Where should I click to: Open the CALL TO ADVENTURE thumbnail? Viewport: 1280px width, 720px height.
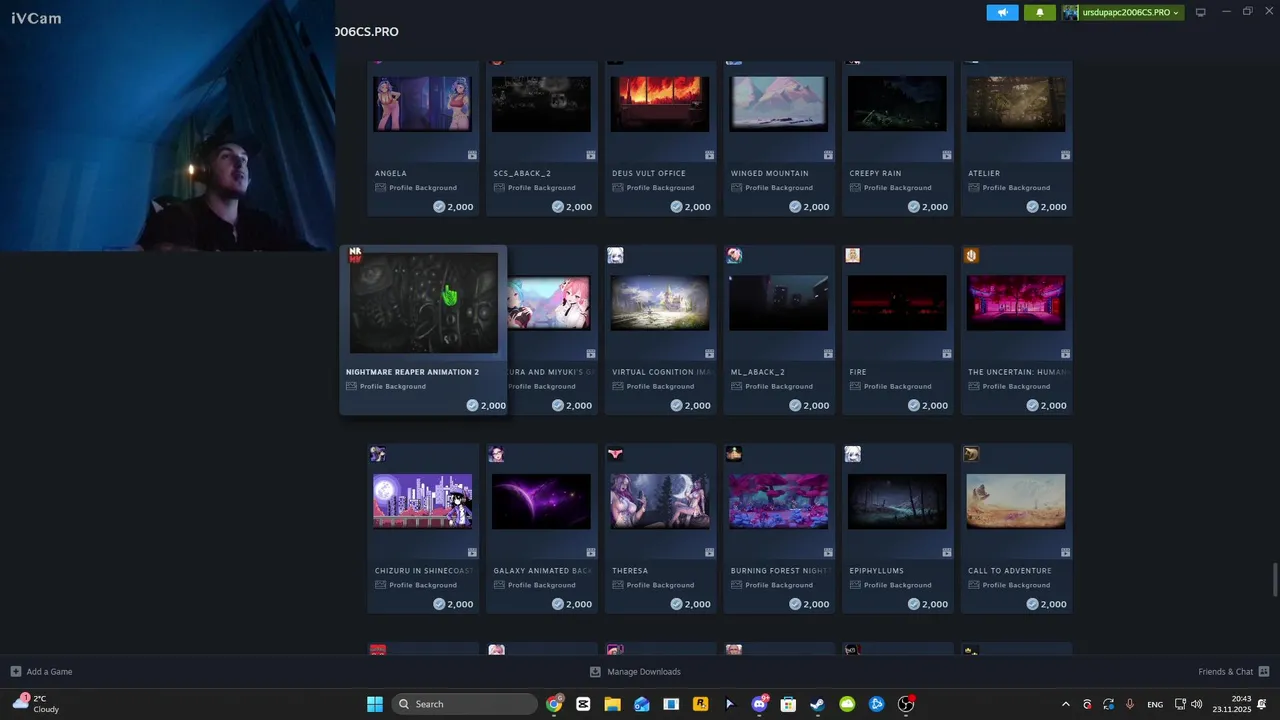point(1016,501)
